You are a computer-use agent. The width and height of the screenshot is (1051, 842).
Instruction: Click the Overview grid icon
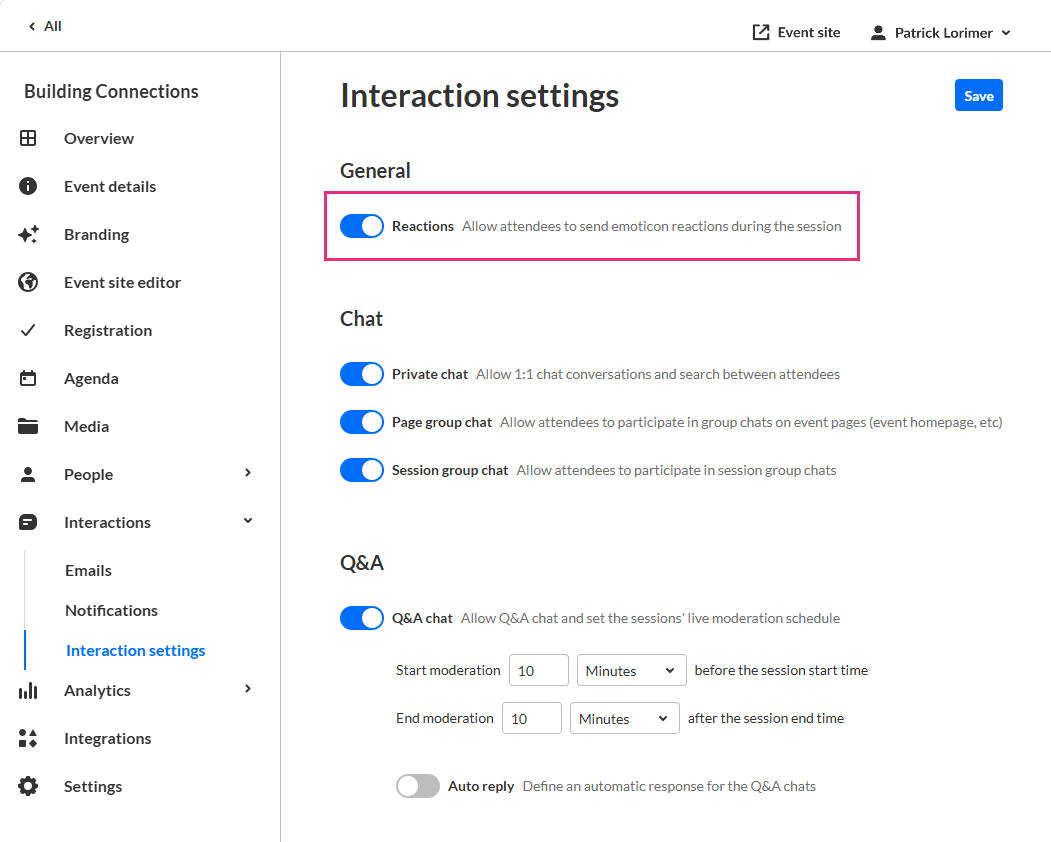28,138
